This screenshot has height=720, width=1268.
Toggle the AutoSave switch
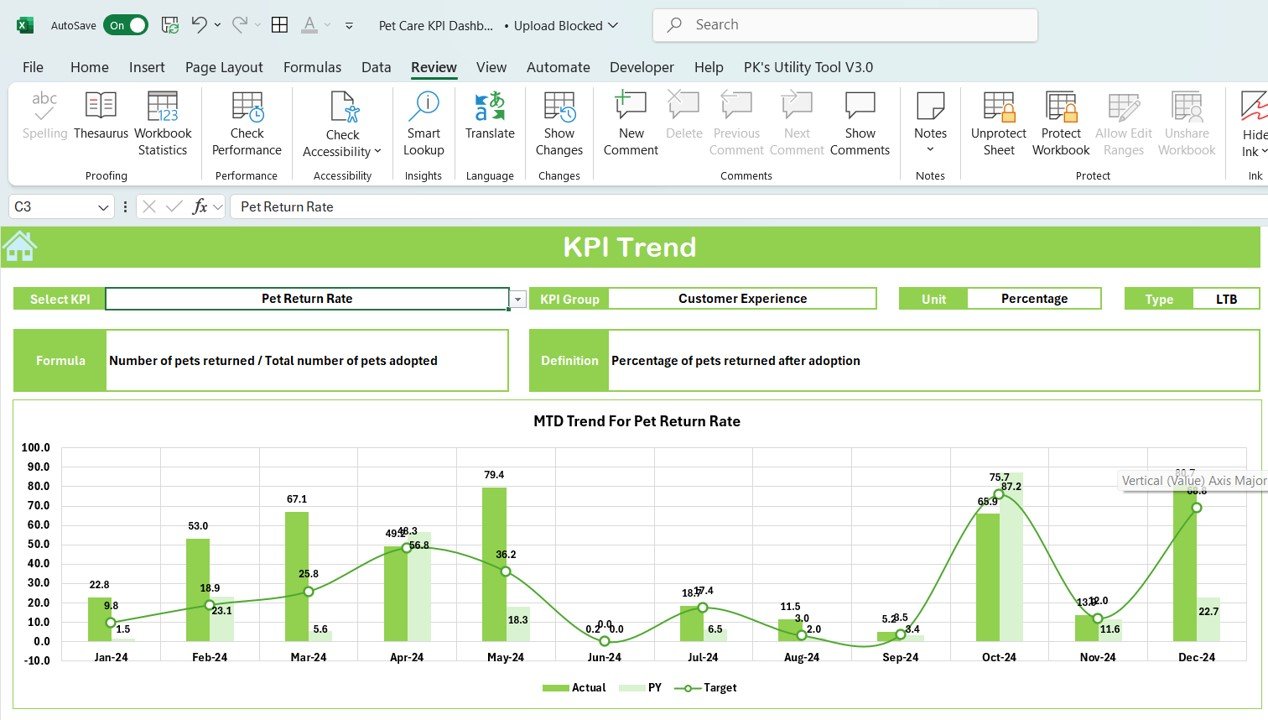[x=125, y=25]
